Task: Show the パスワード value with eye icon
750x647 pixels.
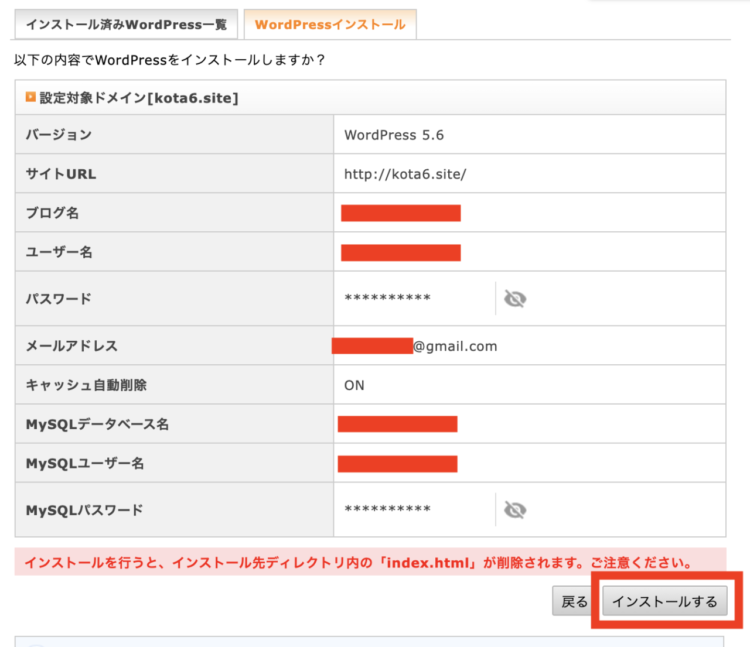Action: (515, 299)
